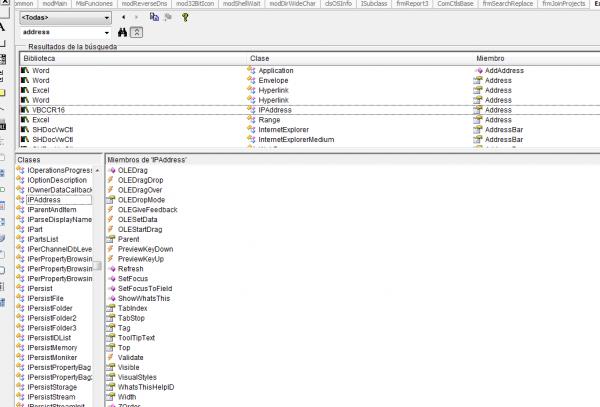Open the mod32BitIcon tab
The width and height of the screenshot is (600, 407).
coord(195,4)
